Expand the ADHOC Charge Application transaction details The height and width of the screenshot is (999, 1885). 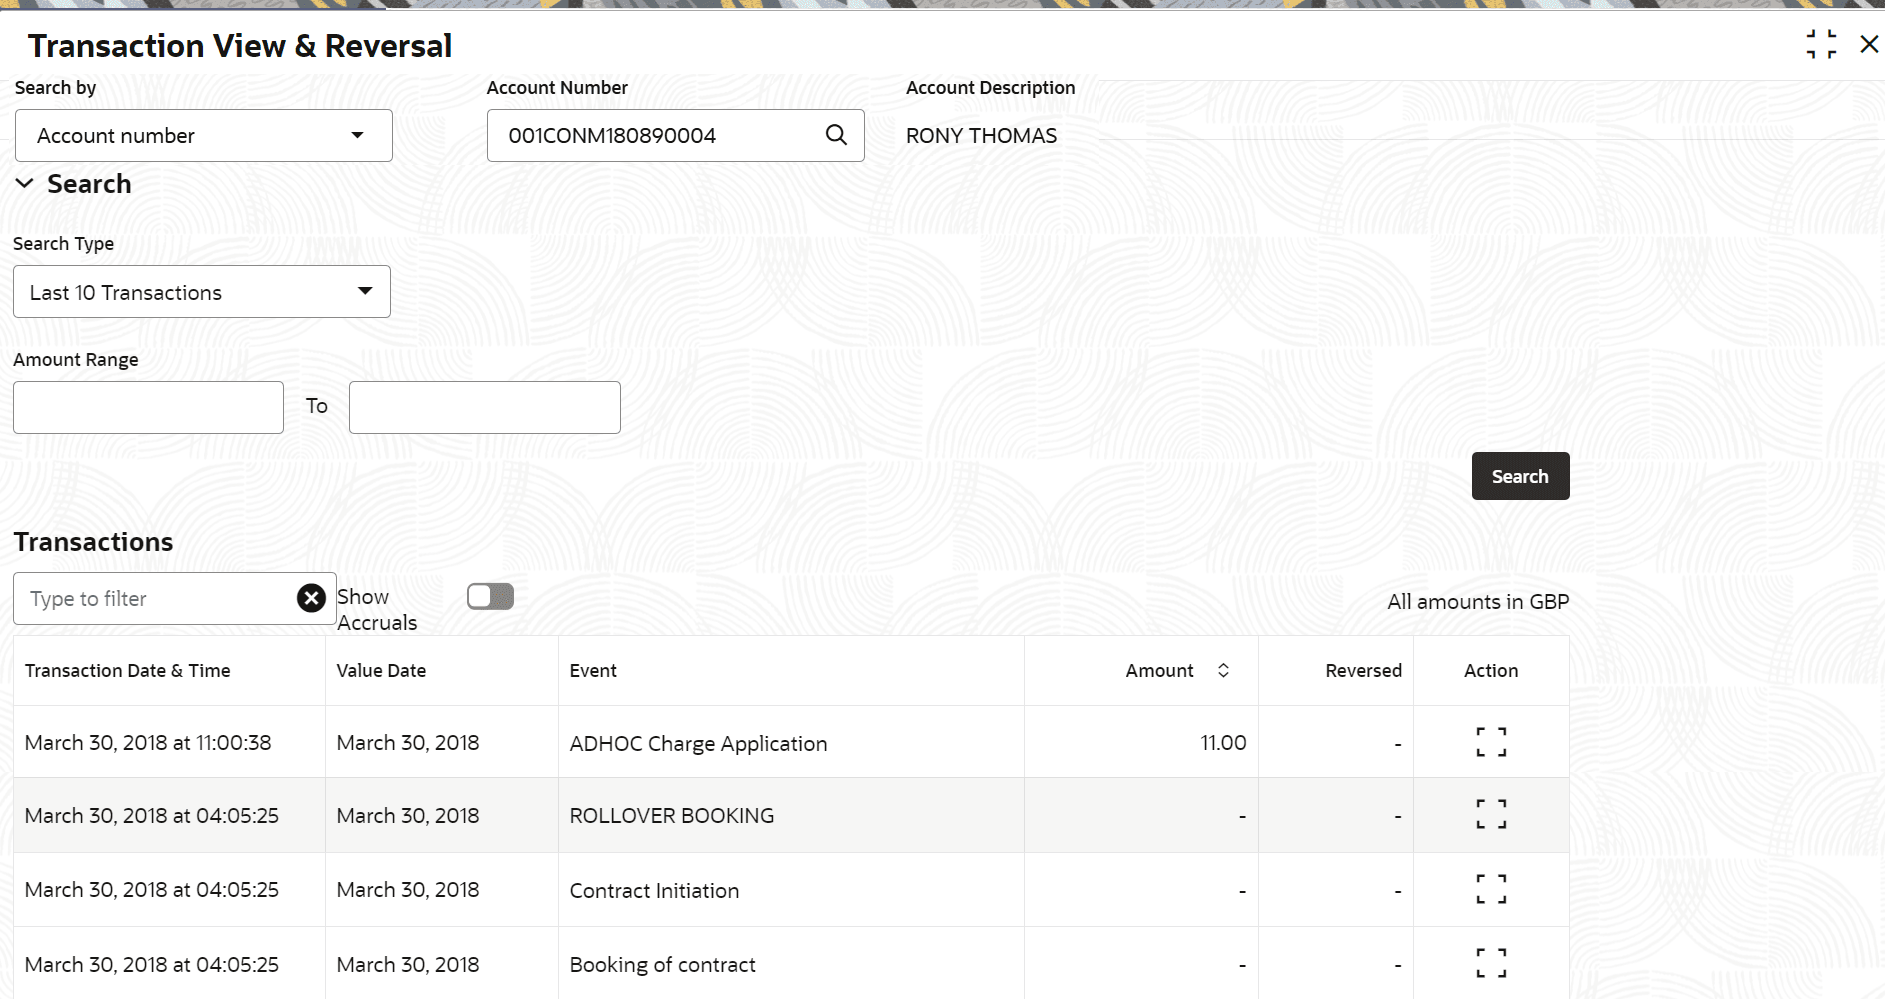(x=1491, y=742)
